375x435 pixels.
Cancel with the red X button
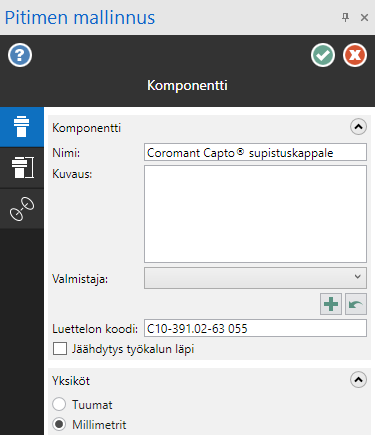355,55
